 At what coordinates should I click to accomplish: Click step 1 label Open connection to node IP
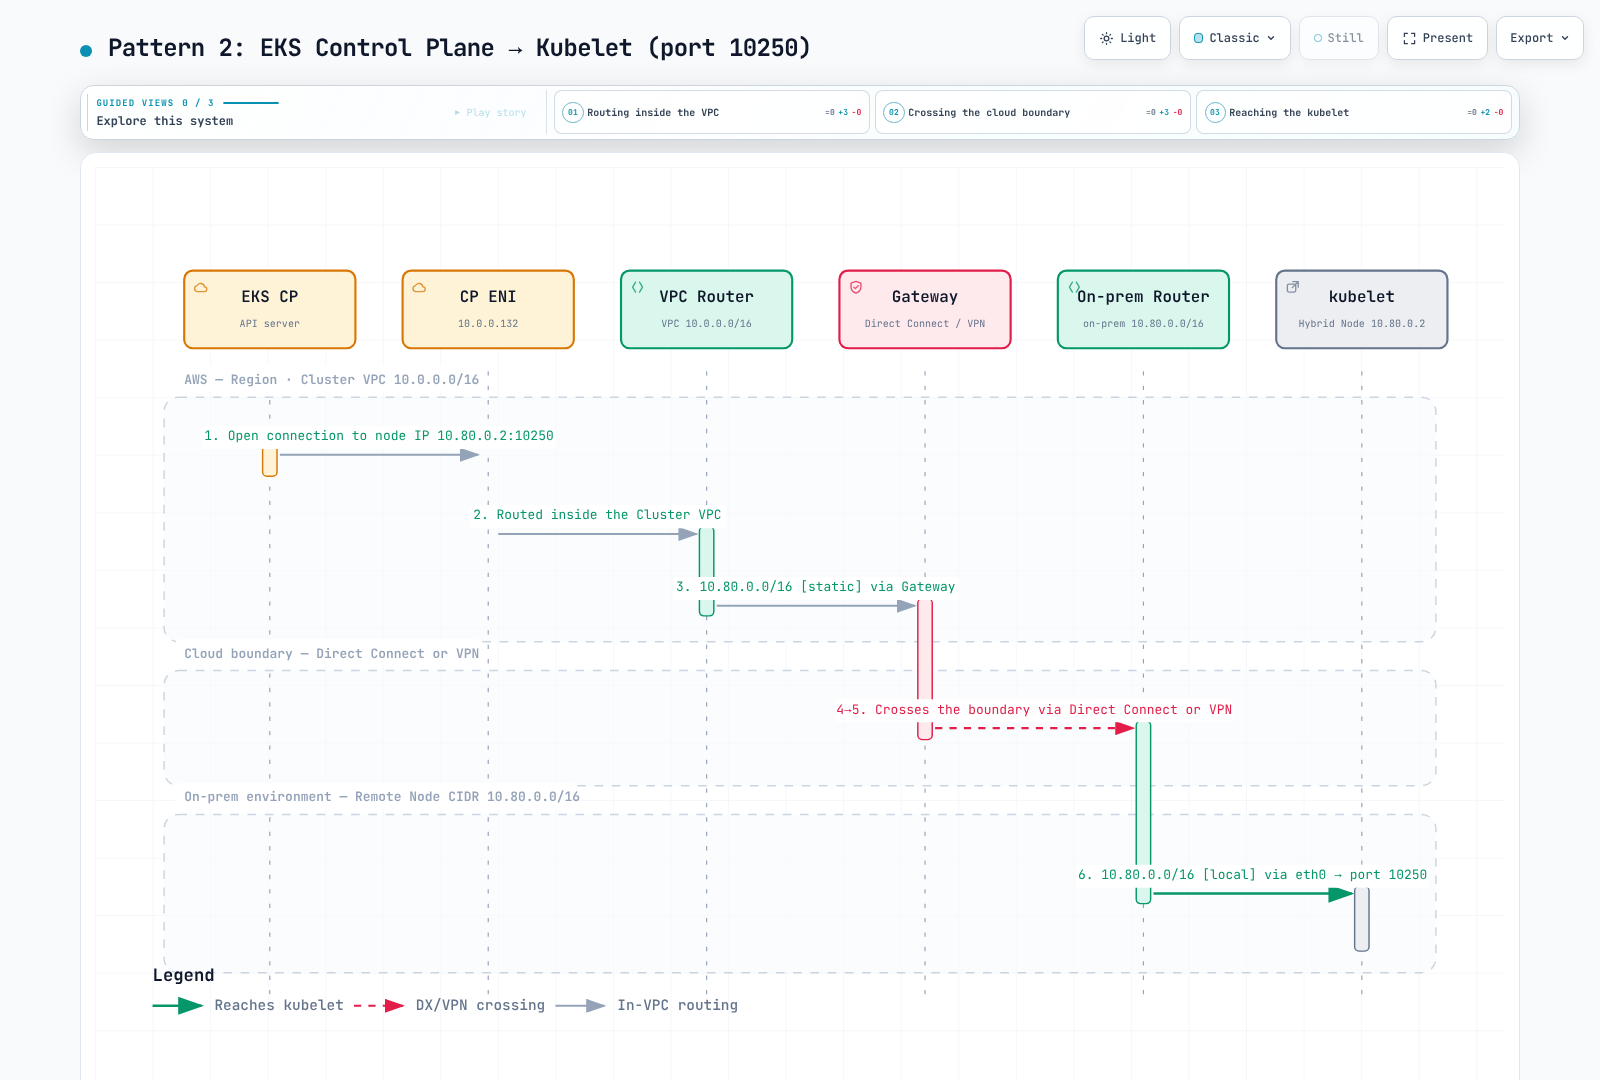tap(379, 436)
